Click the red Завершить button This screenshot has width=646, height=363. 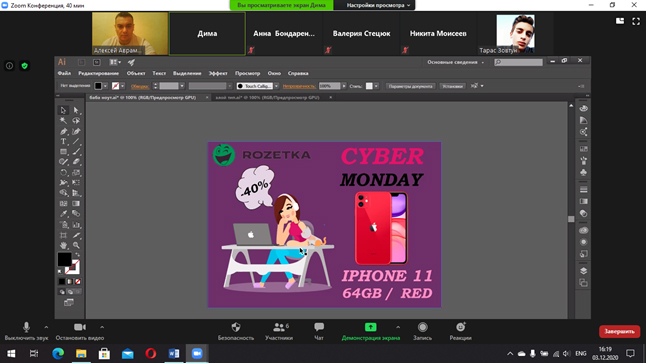pos(619,331)
